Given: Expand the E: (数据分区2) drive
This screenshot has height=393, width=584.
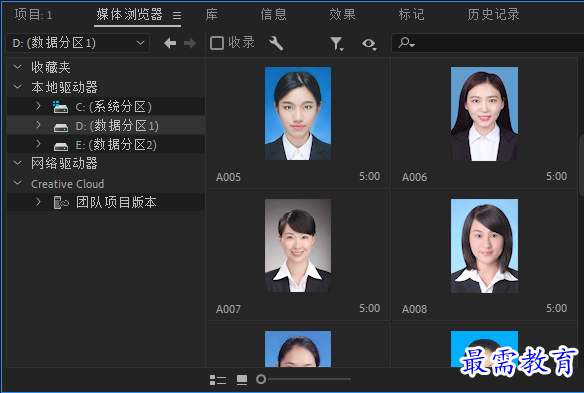Looking at the screenshot, I should tap(38, 144).
